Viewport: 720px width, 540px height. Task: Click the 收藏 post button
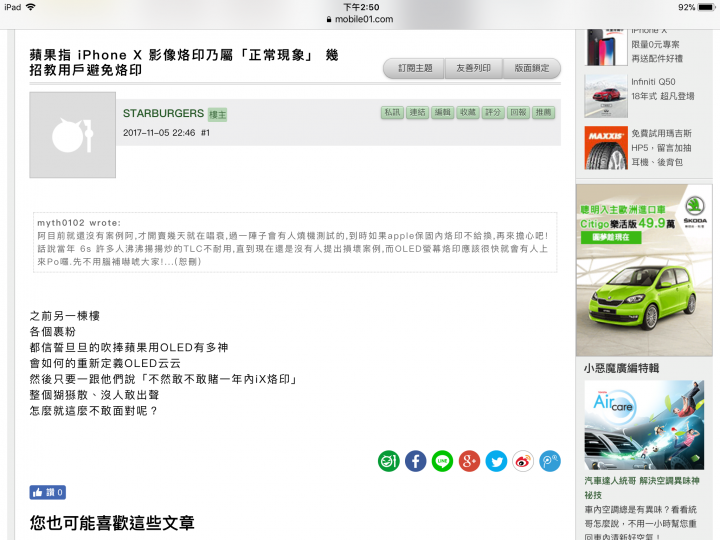pos(468,112)
